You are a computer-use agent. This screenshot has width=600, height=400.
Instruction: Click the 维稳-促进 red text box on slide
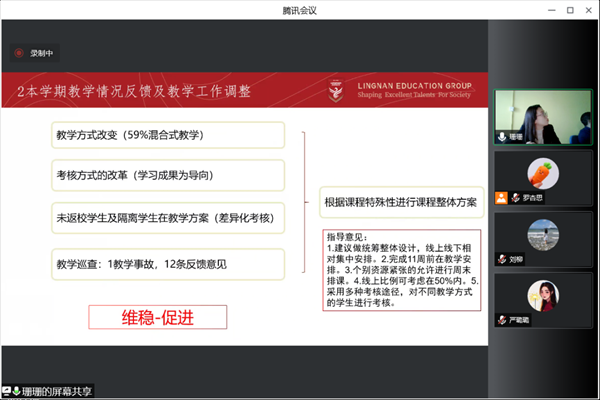click(x=158, y=317)
